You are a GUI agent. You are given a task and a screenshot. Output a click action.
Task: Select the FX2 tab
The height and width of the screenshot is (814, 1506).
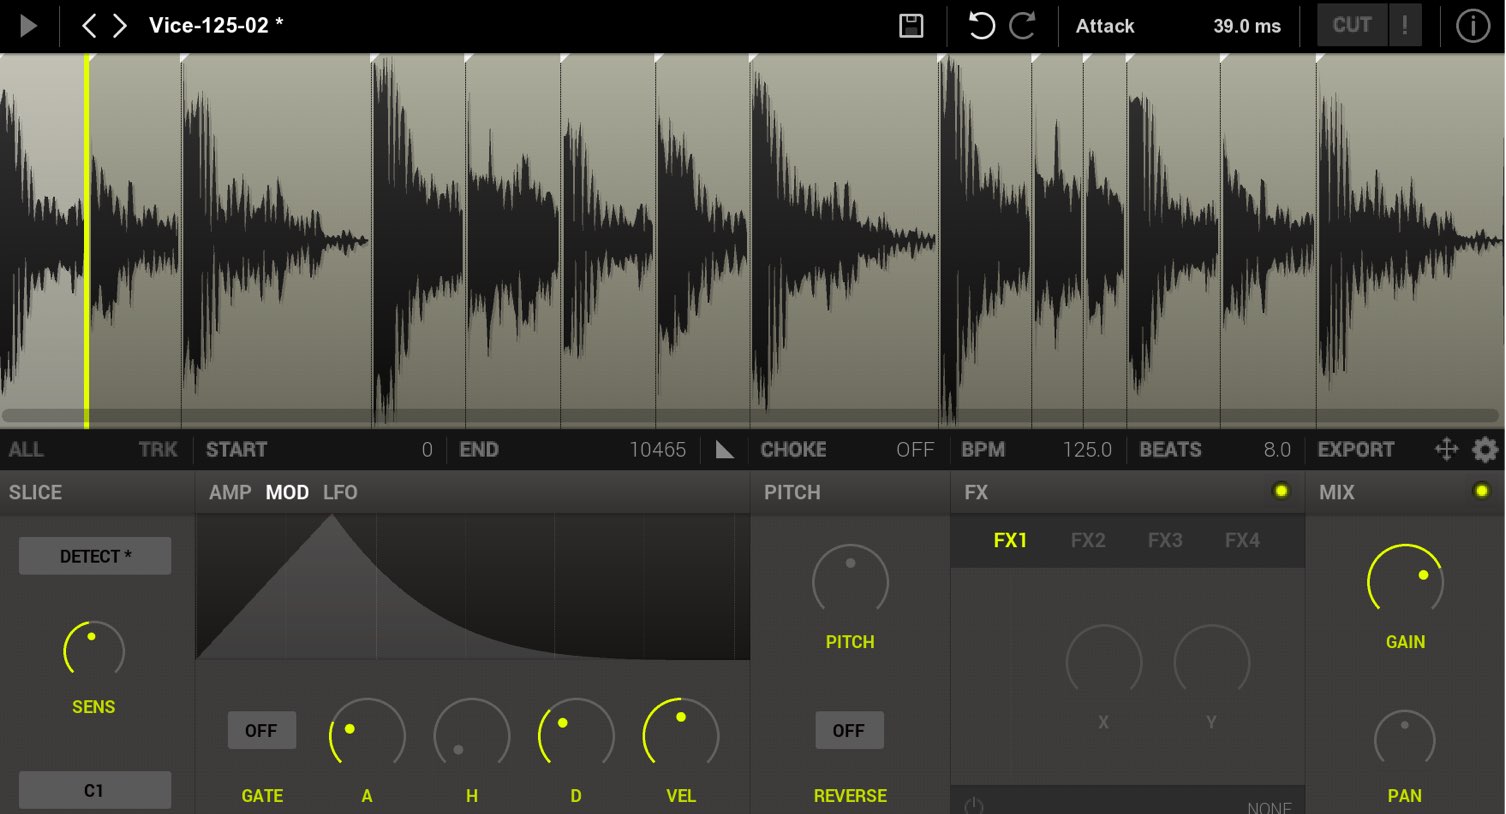click(x=1088, y=541)
